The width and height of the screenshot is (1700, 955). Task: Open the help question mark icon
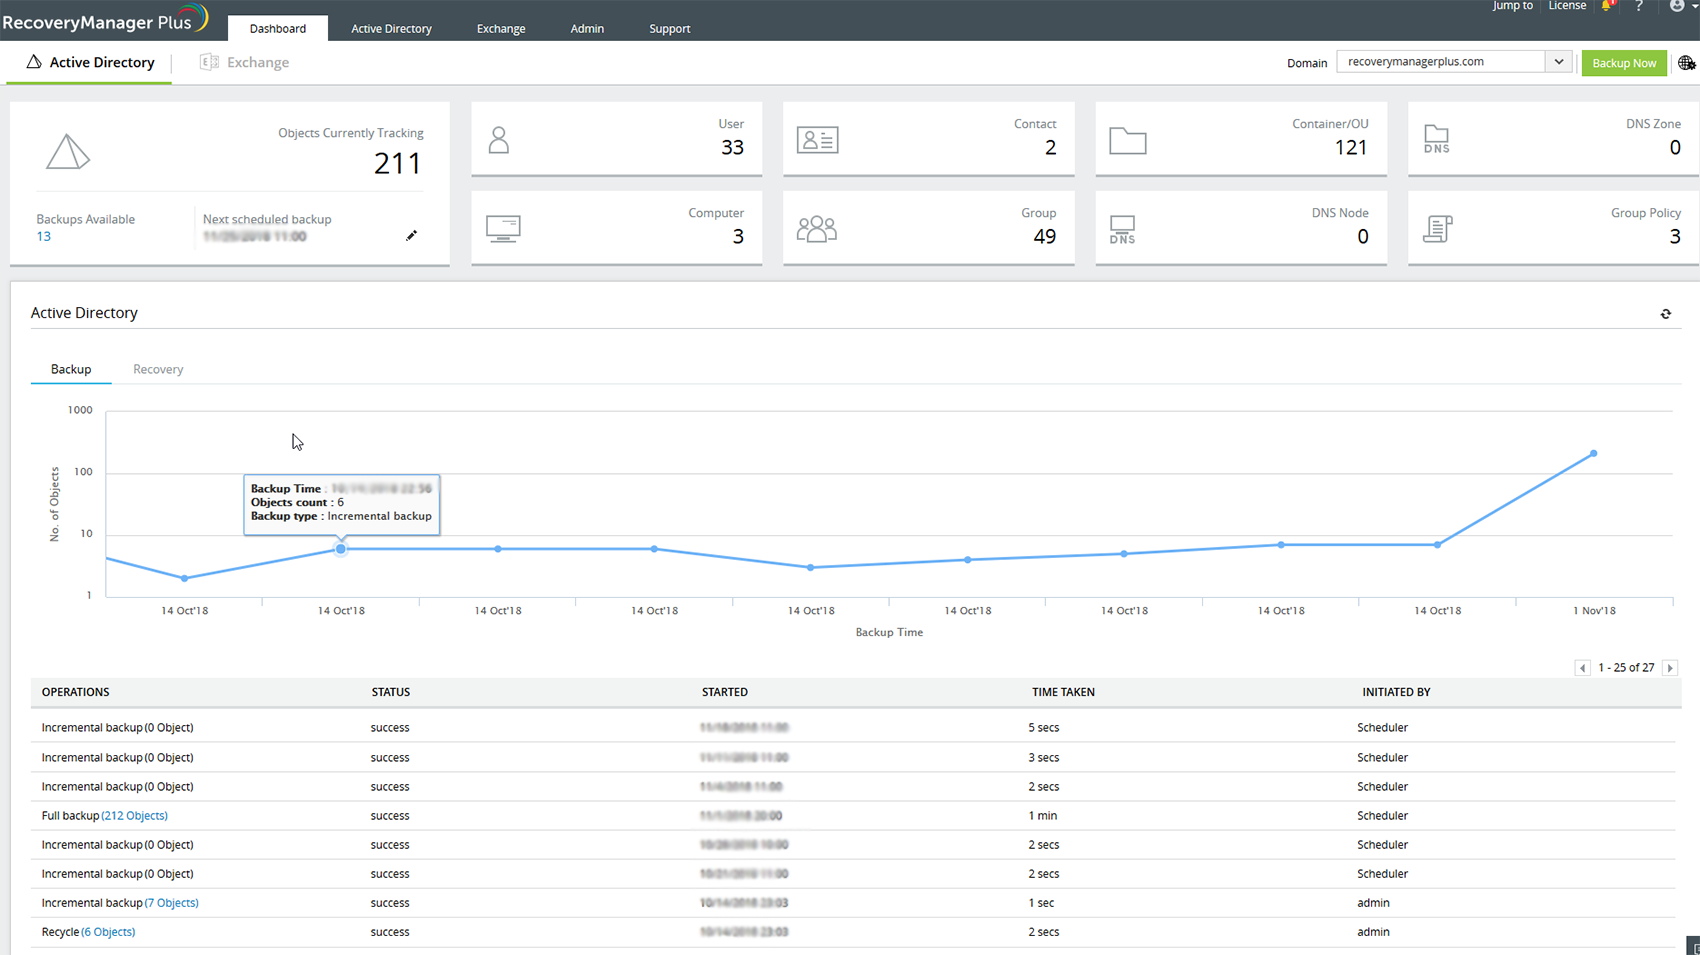click(1639, 6)
